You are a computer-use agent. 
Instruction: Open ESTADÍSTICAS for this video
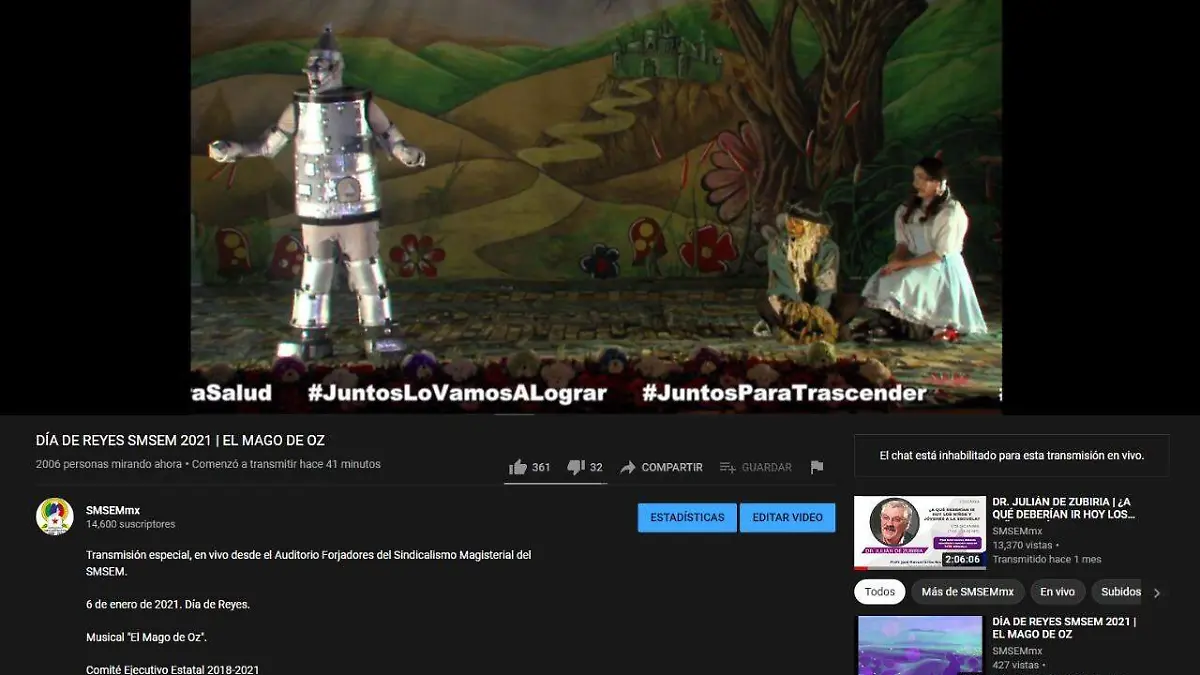click(687, 517)
